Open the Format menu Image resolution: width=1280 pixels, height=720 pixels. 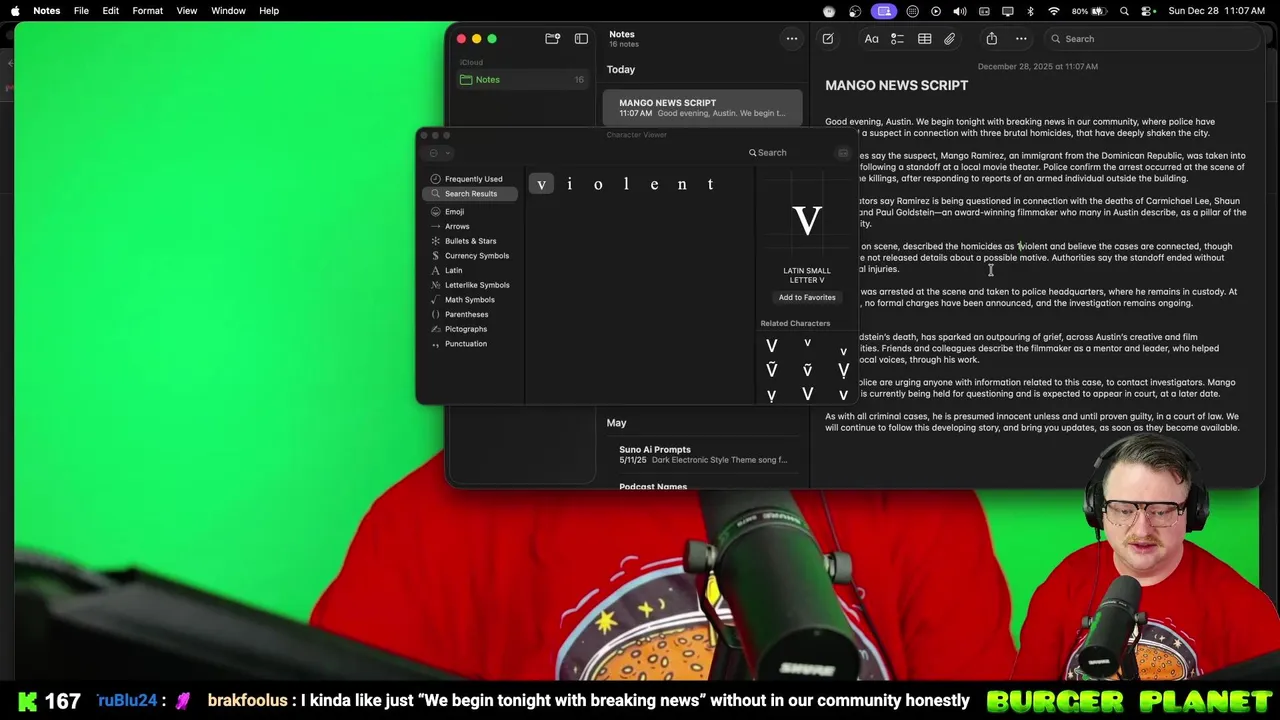(147, 11)
